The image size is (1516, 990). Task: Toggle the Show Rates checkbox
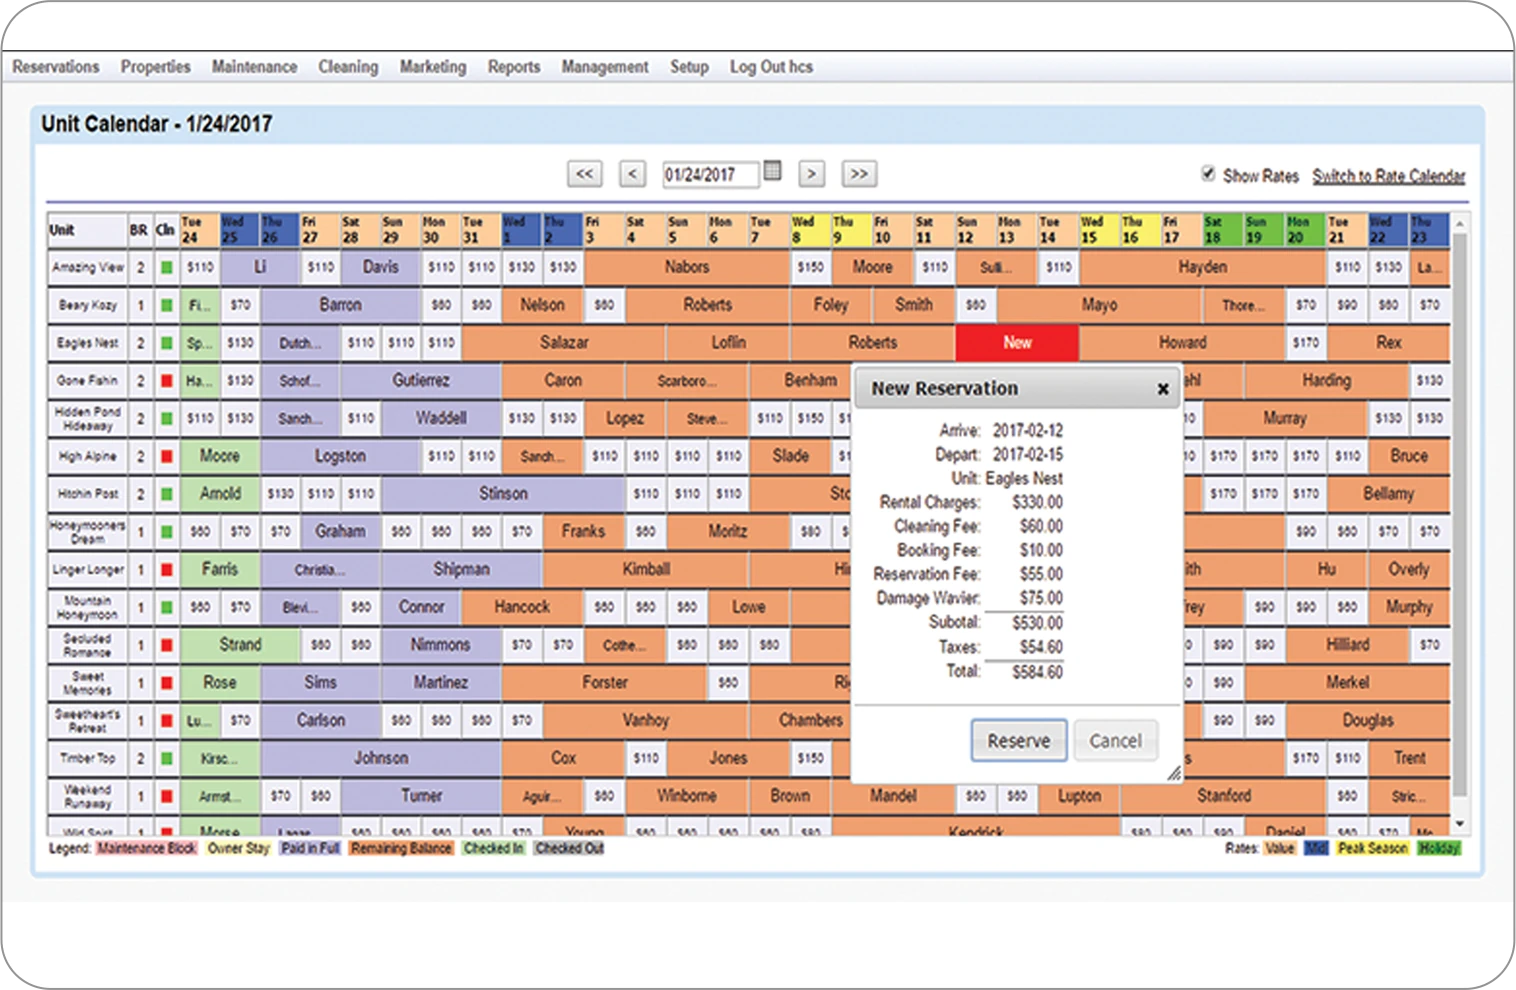pos(1208,173)
